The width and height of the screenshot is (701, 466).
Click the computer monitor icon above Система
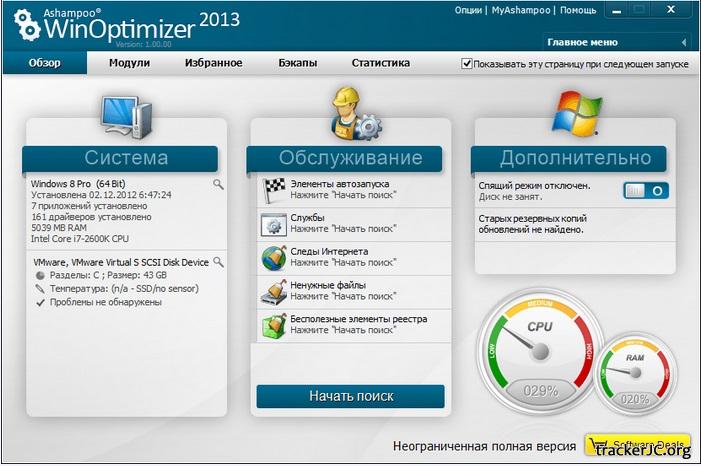pos(127,116)
